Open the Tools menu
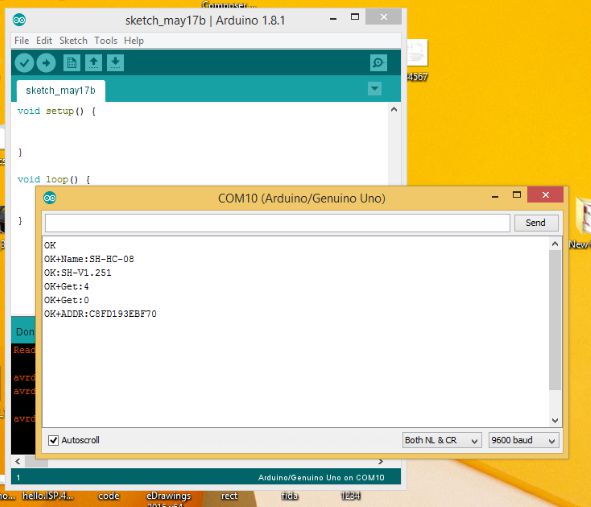Viewport: 591px width, 507px height. (106, 40)
